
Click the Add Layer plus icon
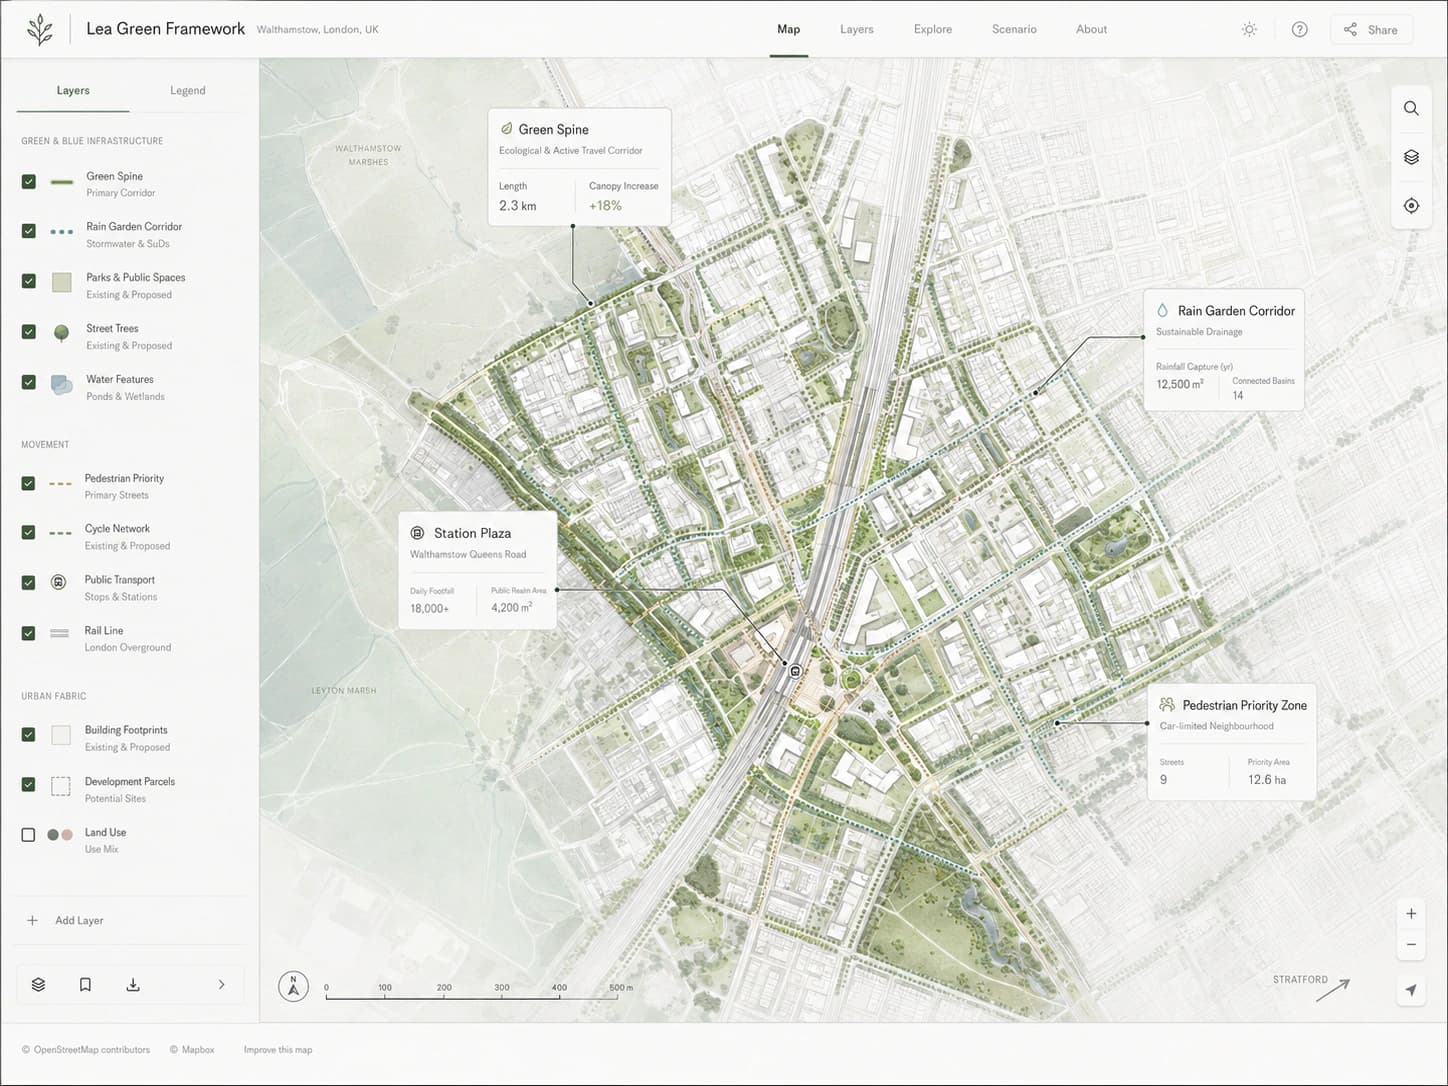click(32, 920)
